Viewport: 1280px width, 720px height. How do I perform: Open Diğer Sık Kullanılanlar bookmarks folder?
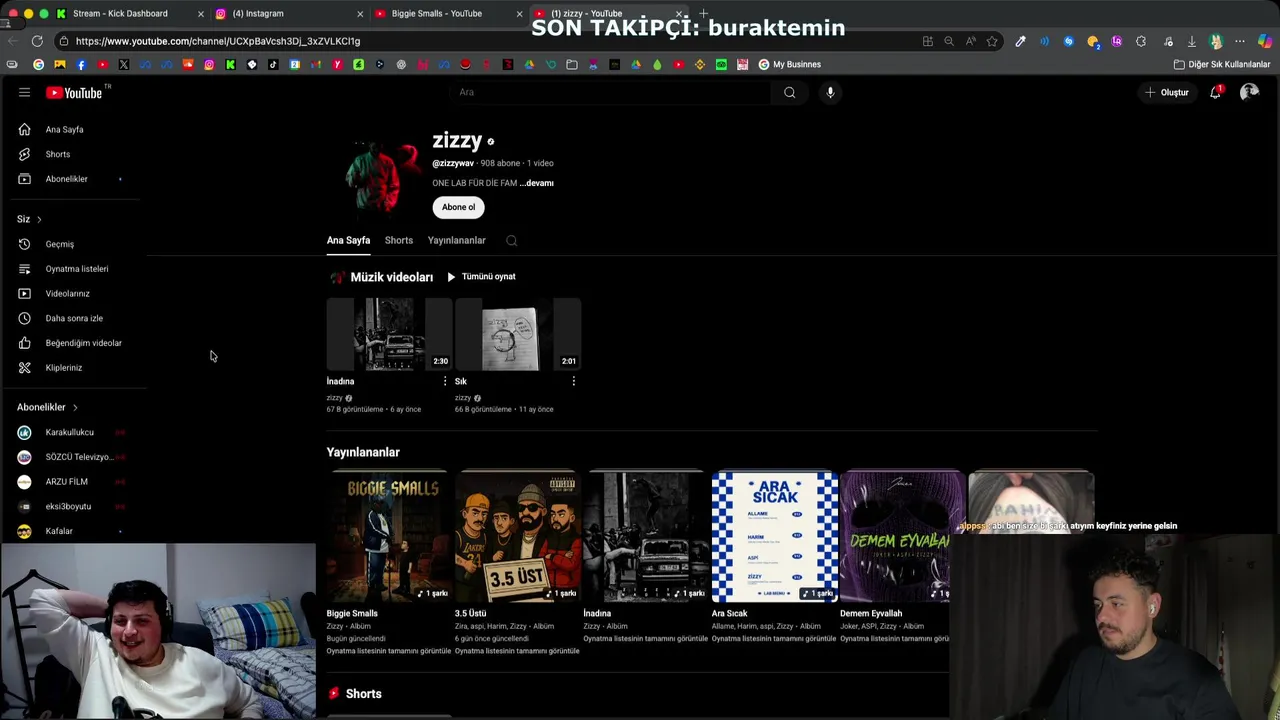pyautogui.click(x=1222, y=64)
